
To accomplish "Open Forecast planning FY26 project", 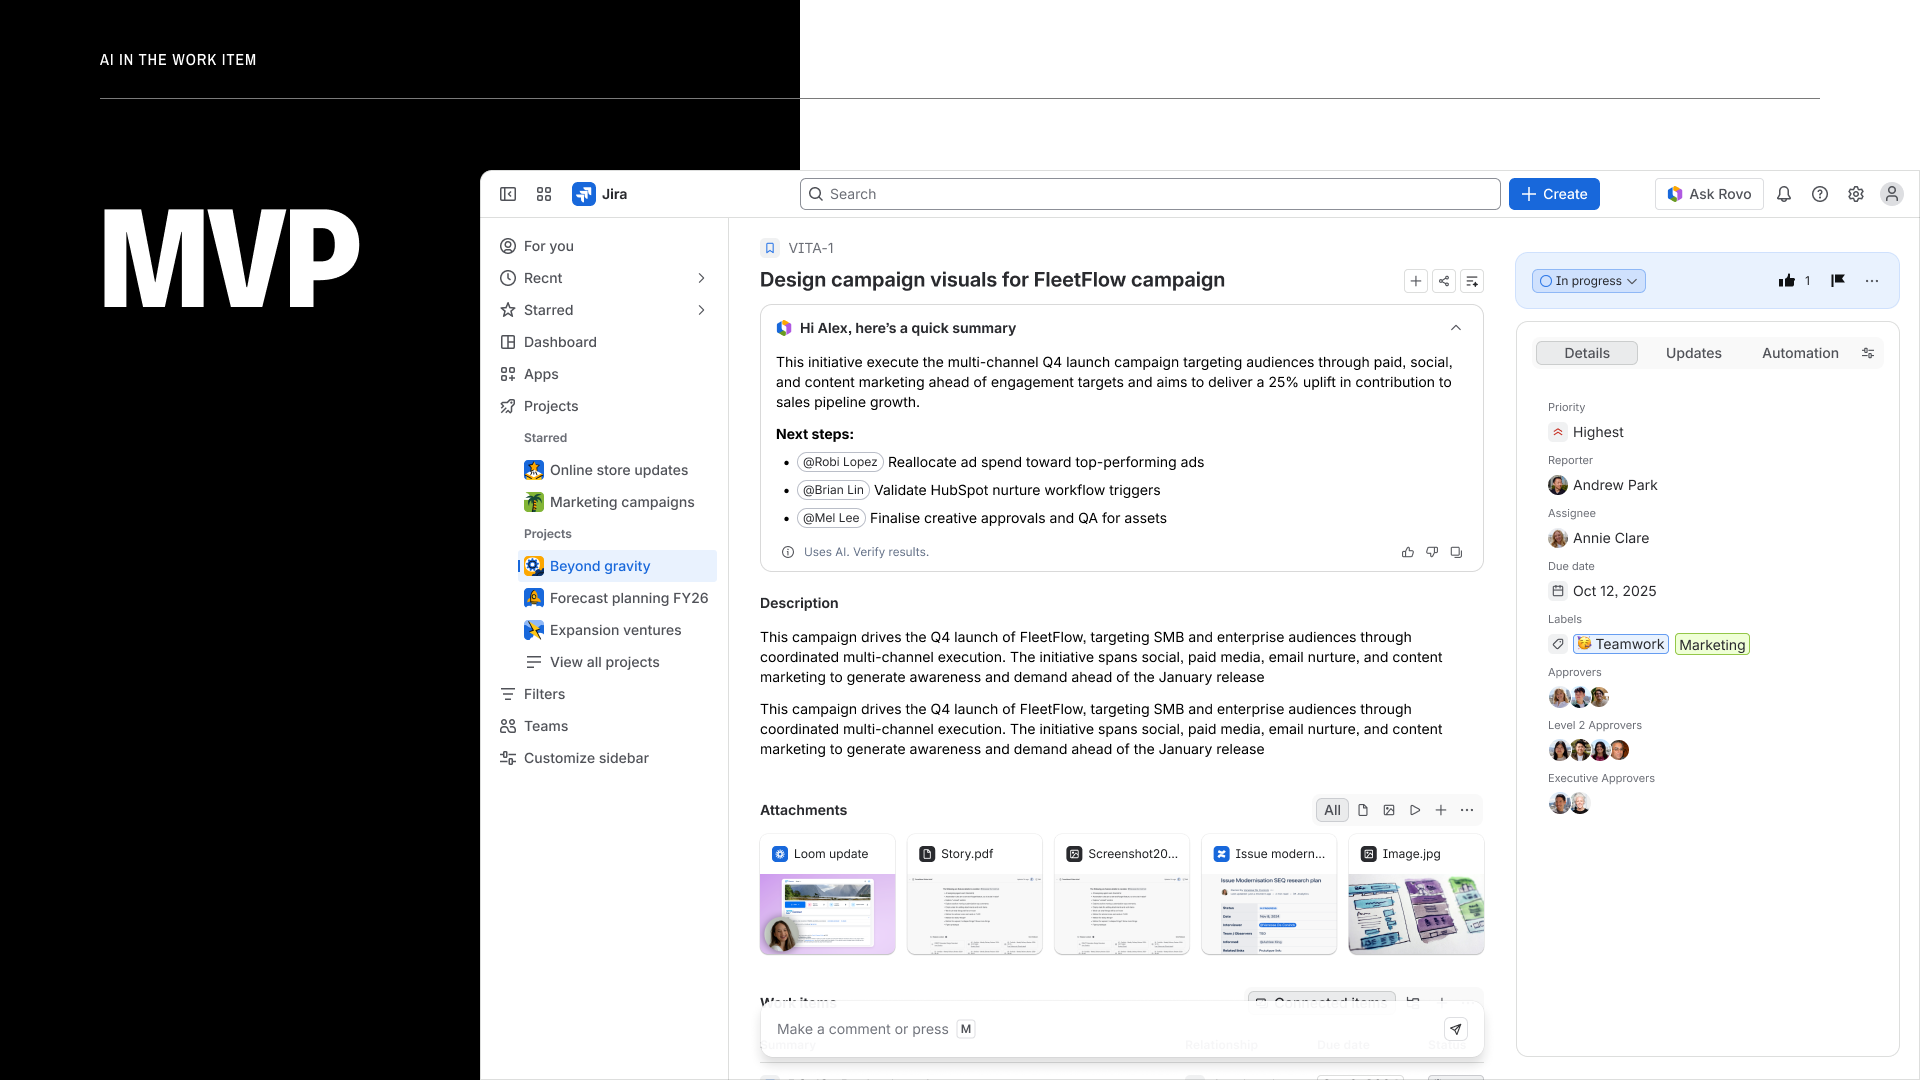I will click(x=618, y=598).
